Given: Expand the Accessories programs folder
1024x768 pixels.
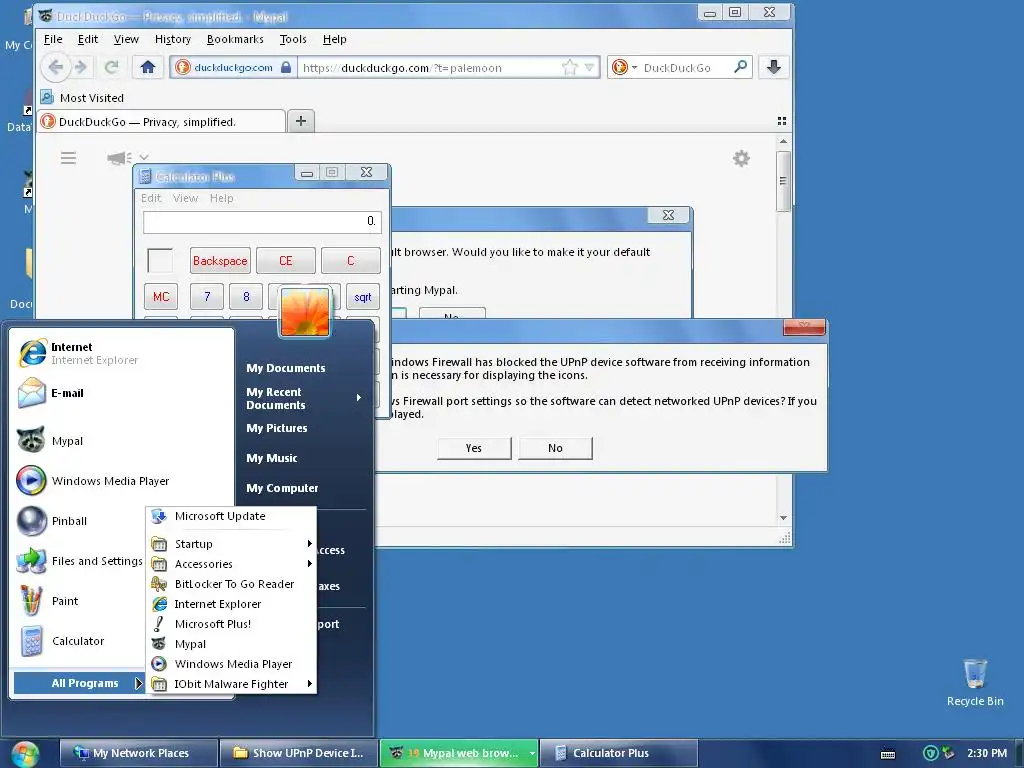Looking at the screenshot, I should (x=232, y=564).
